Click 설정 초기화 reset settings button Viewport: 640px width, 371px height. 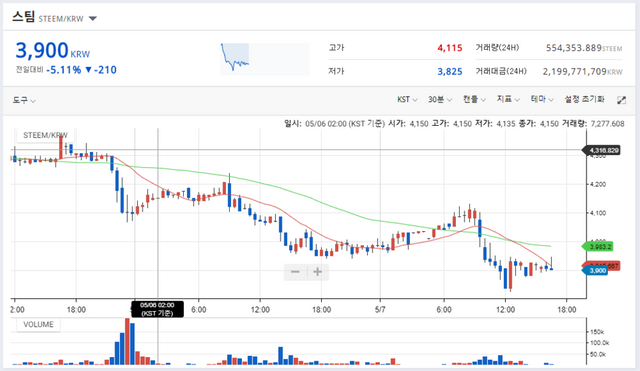pos(584,99)
